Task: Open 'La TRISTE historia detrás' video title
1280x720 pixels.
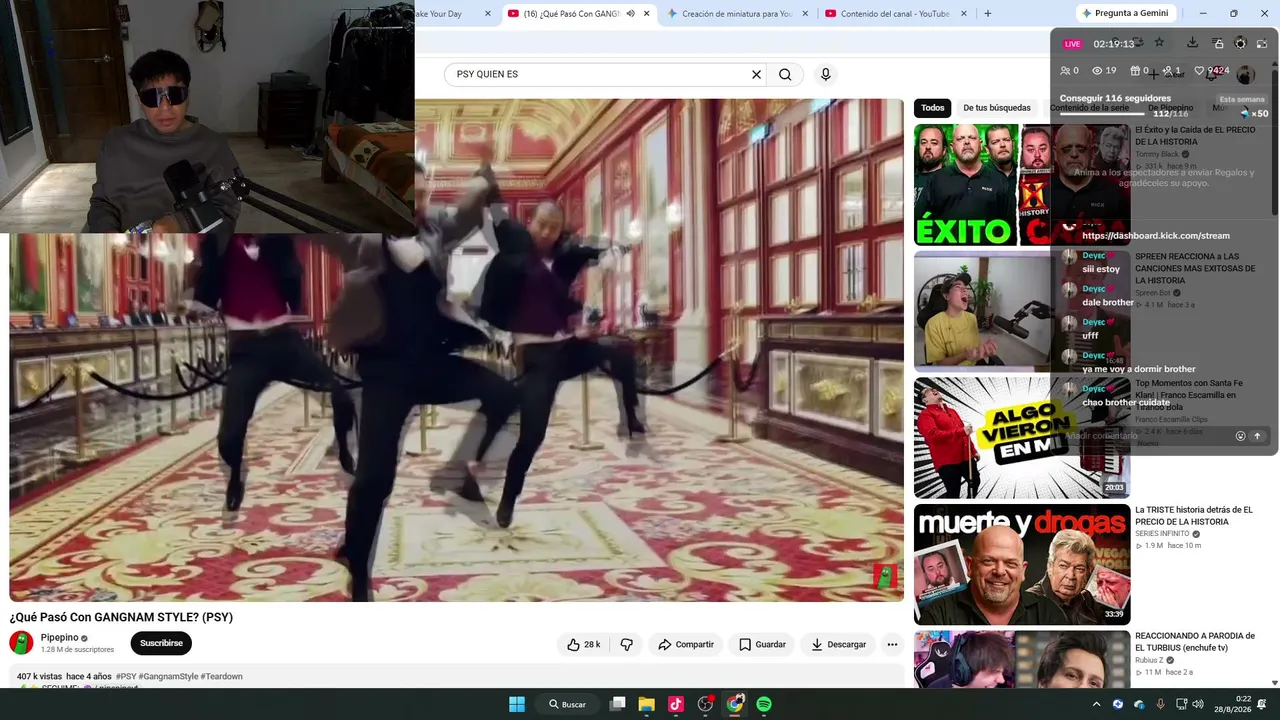Action: (x=1194, y=516)
